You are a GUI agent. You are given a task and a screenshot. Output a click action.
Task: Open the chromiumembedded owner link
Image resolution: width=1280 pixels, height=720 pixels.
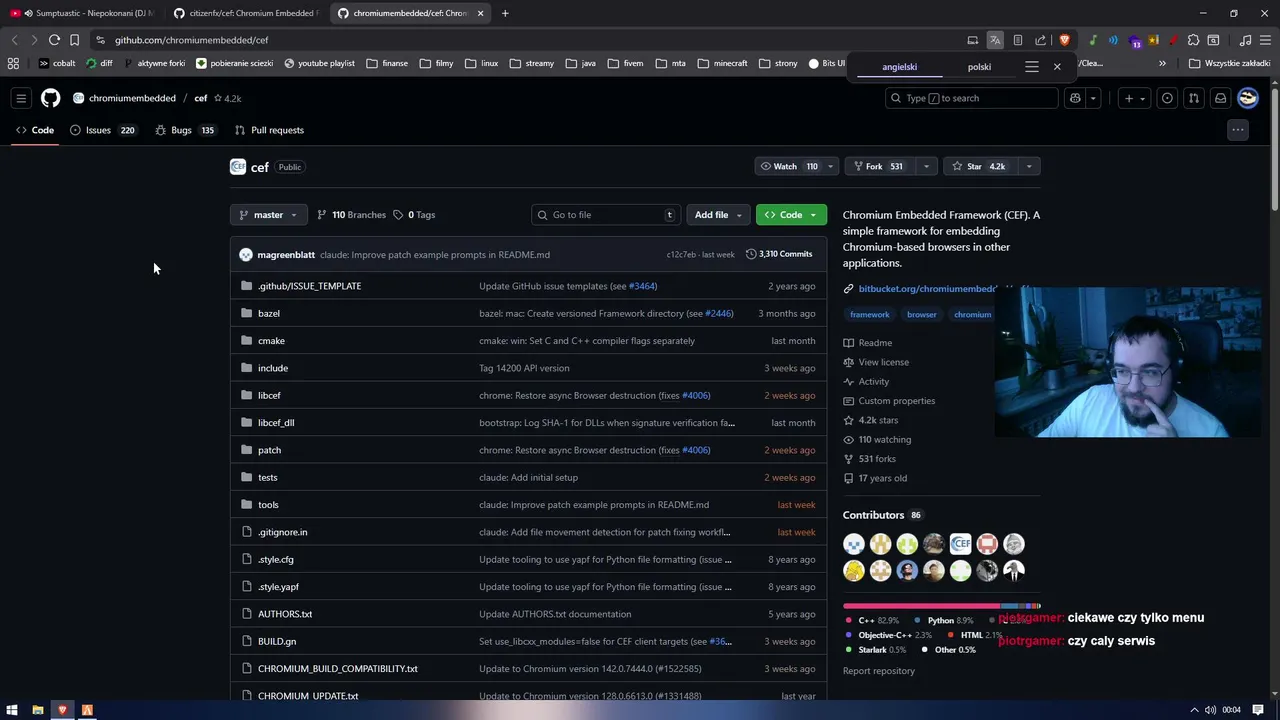pos(132,98)
